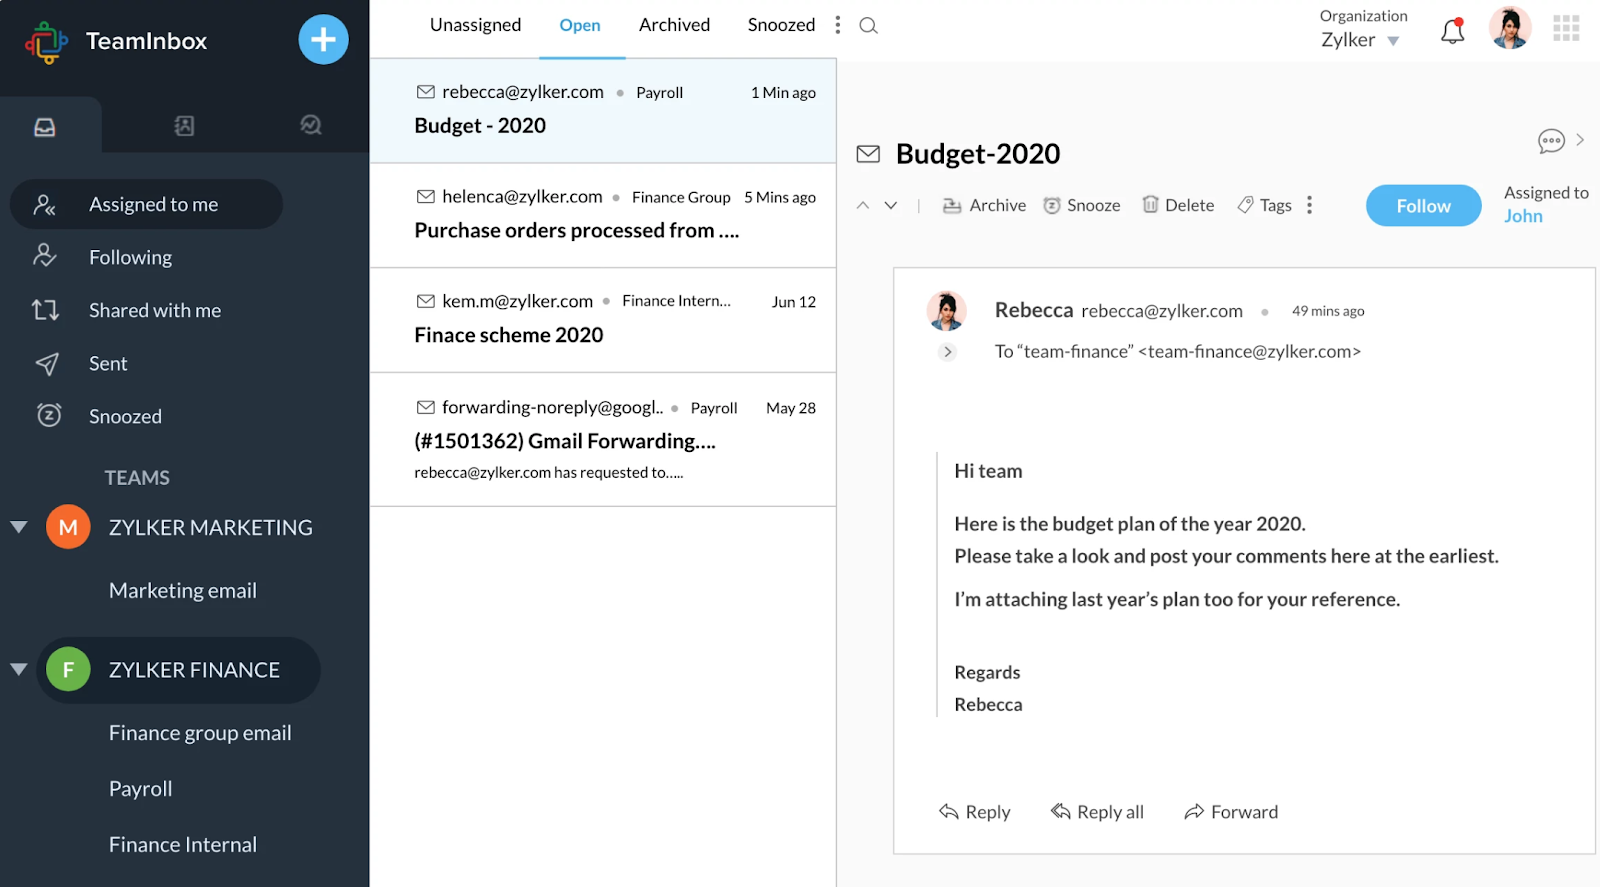
Task: Switch to the Archived tab
Action: click(x=674, y=25)
